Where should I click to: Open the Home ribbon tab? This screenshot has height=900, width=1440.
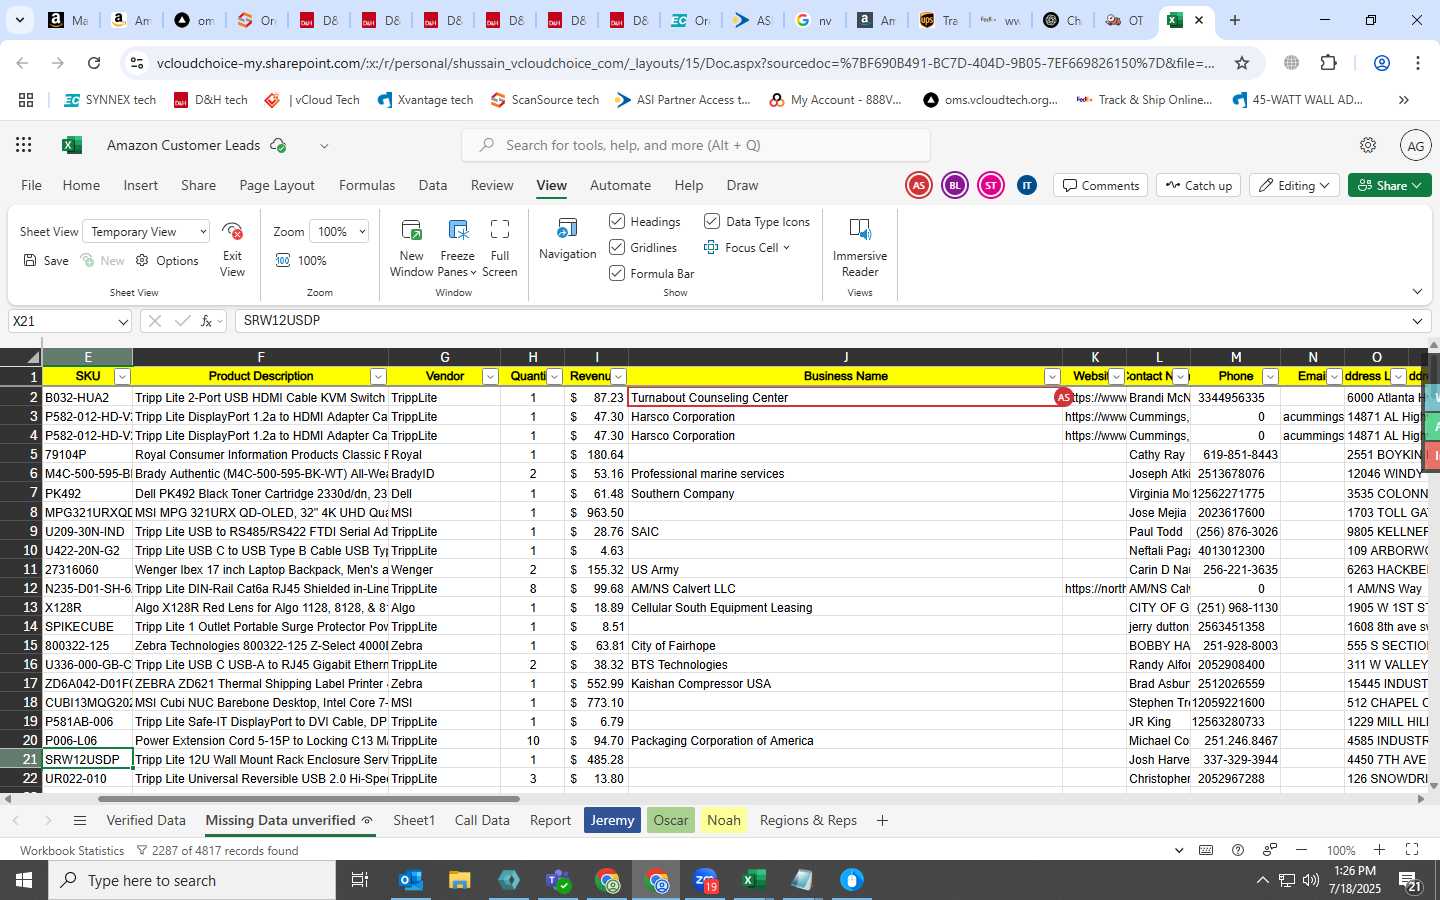[x=81, y=185]
